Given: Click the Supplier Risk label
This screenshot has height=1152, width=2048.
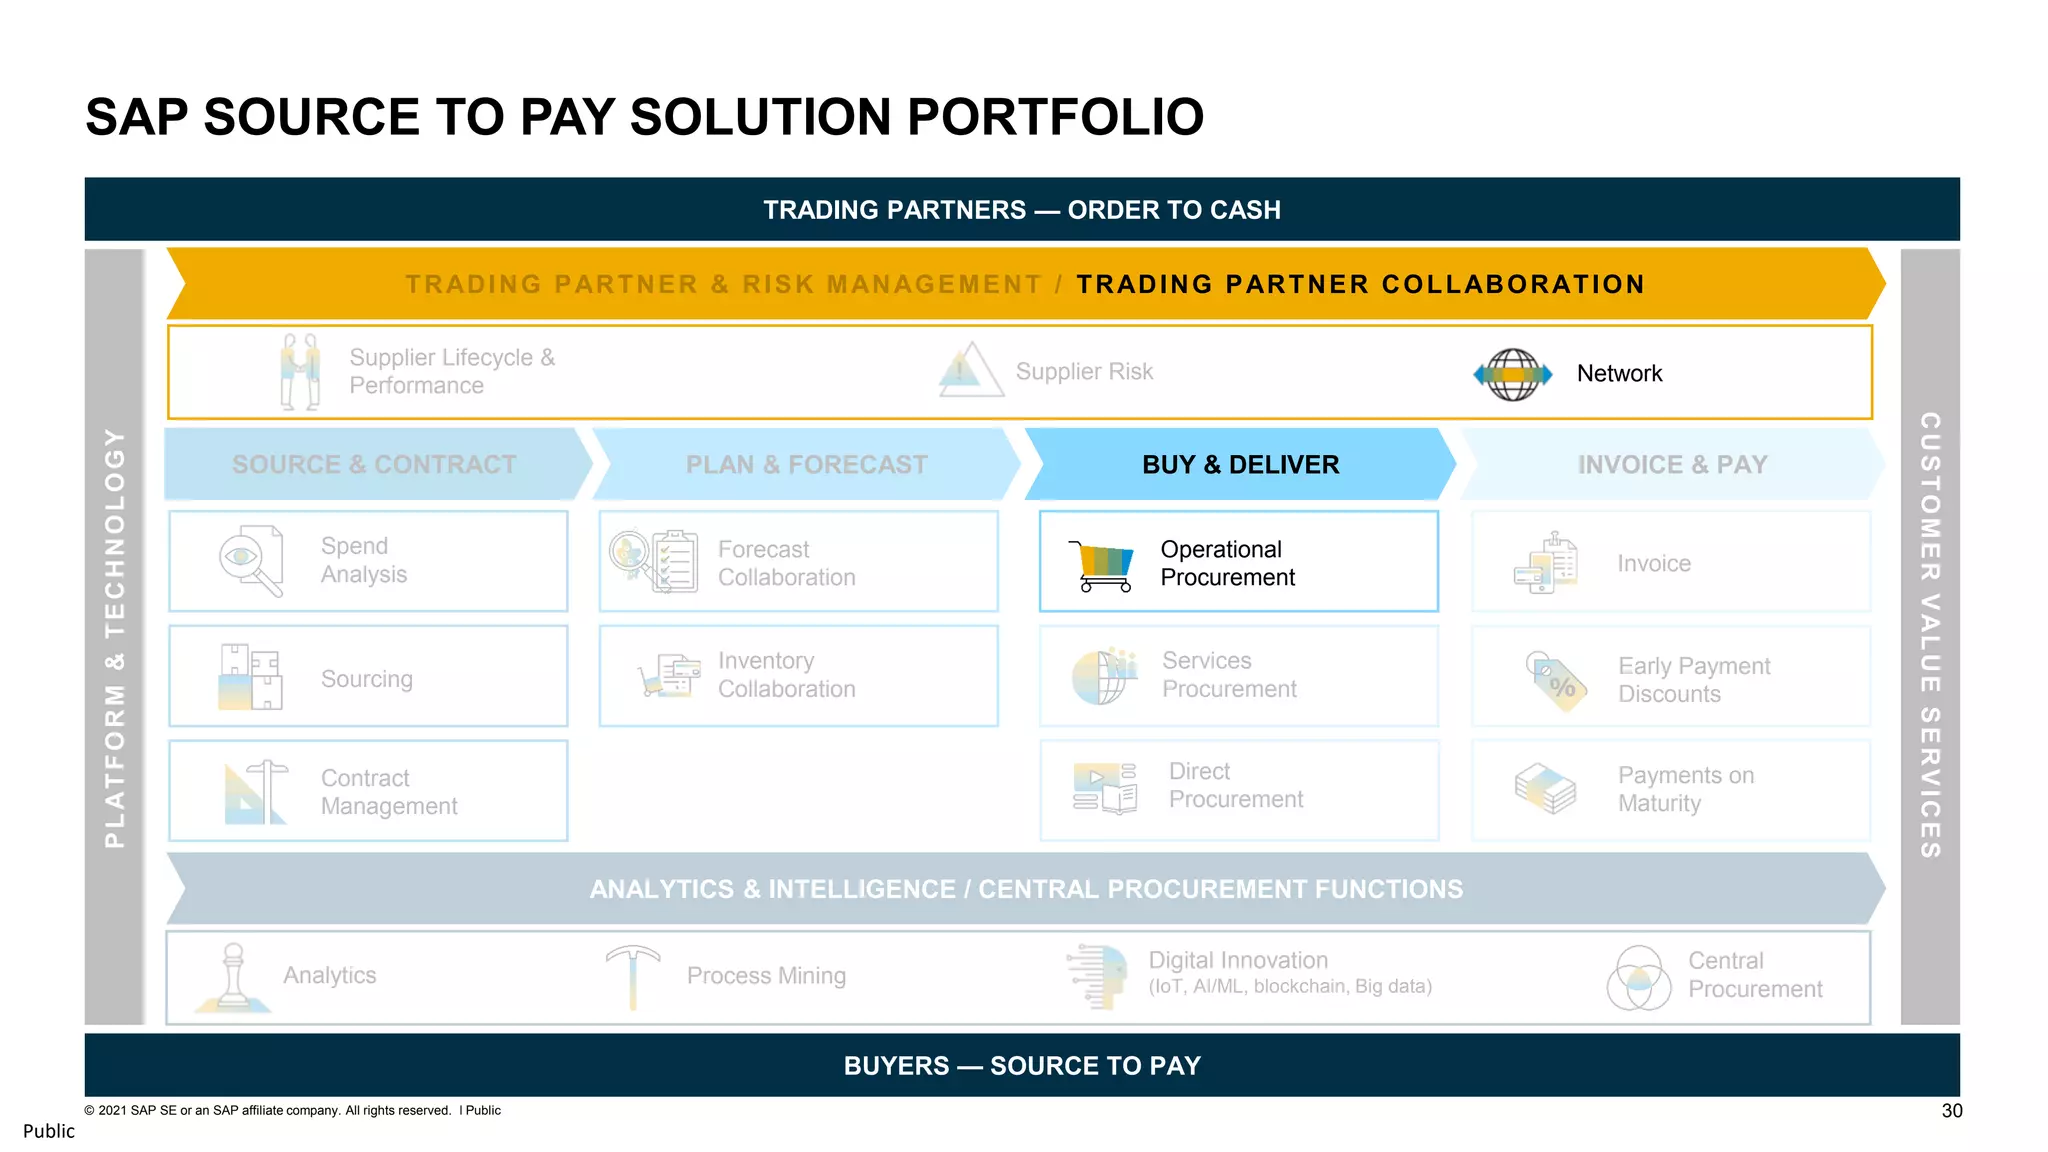Looking at the screenshot, I should pos(1084,371).
